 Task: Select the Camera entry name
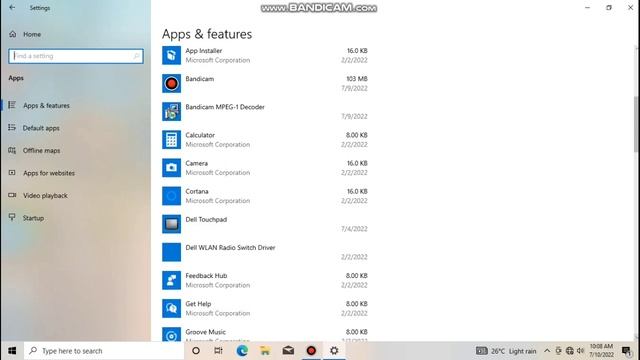click(197, 163)
